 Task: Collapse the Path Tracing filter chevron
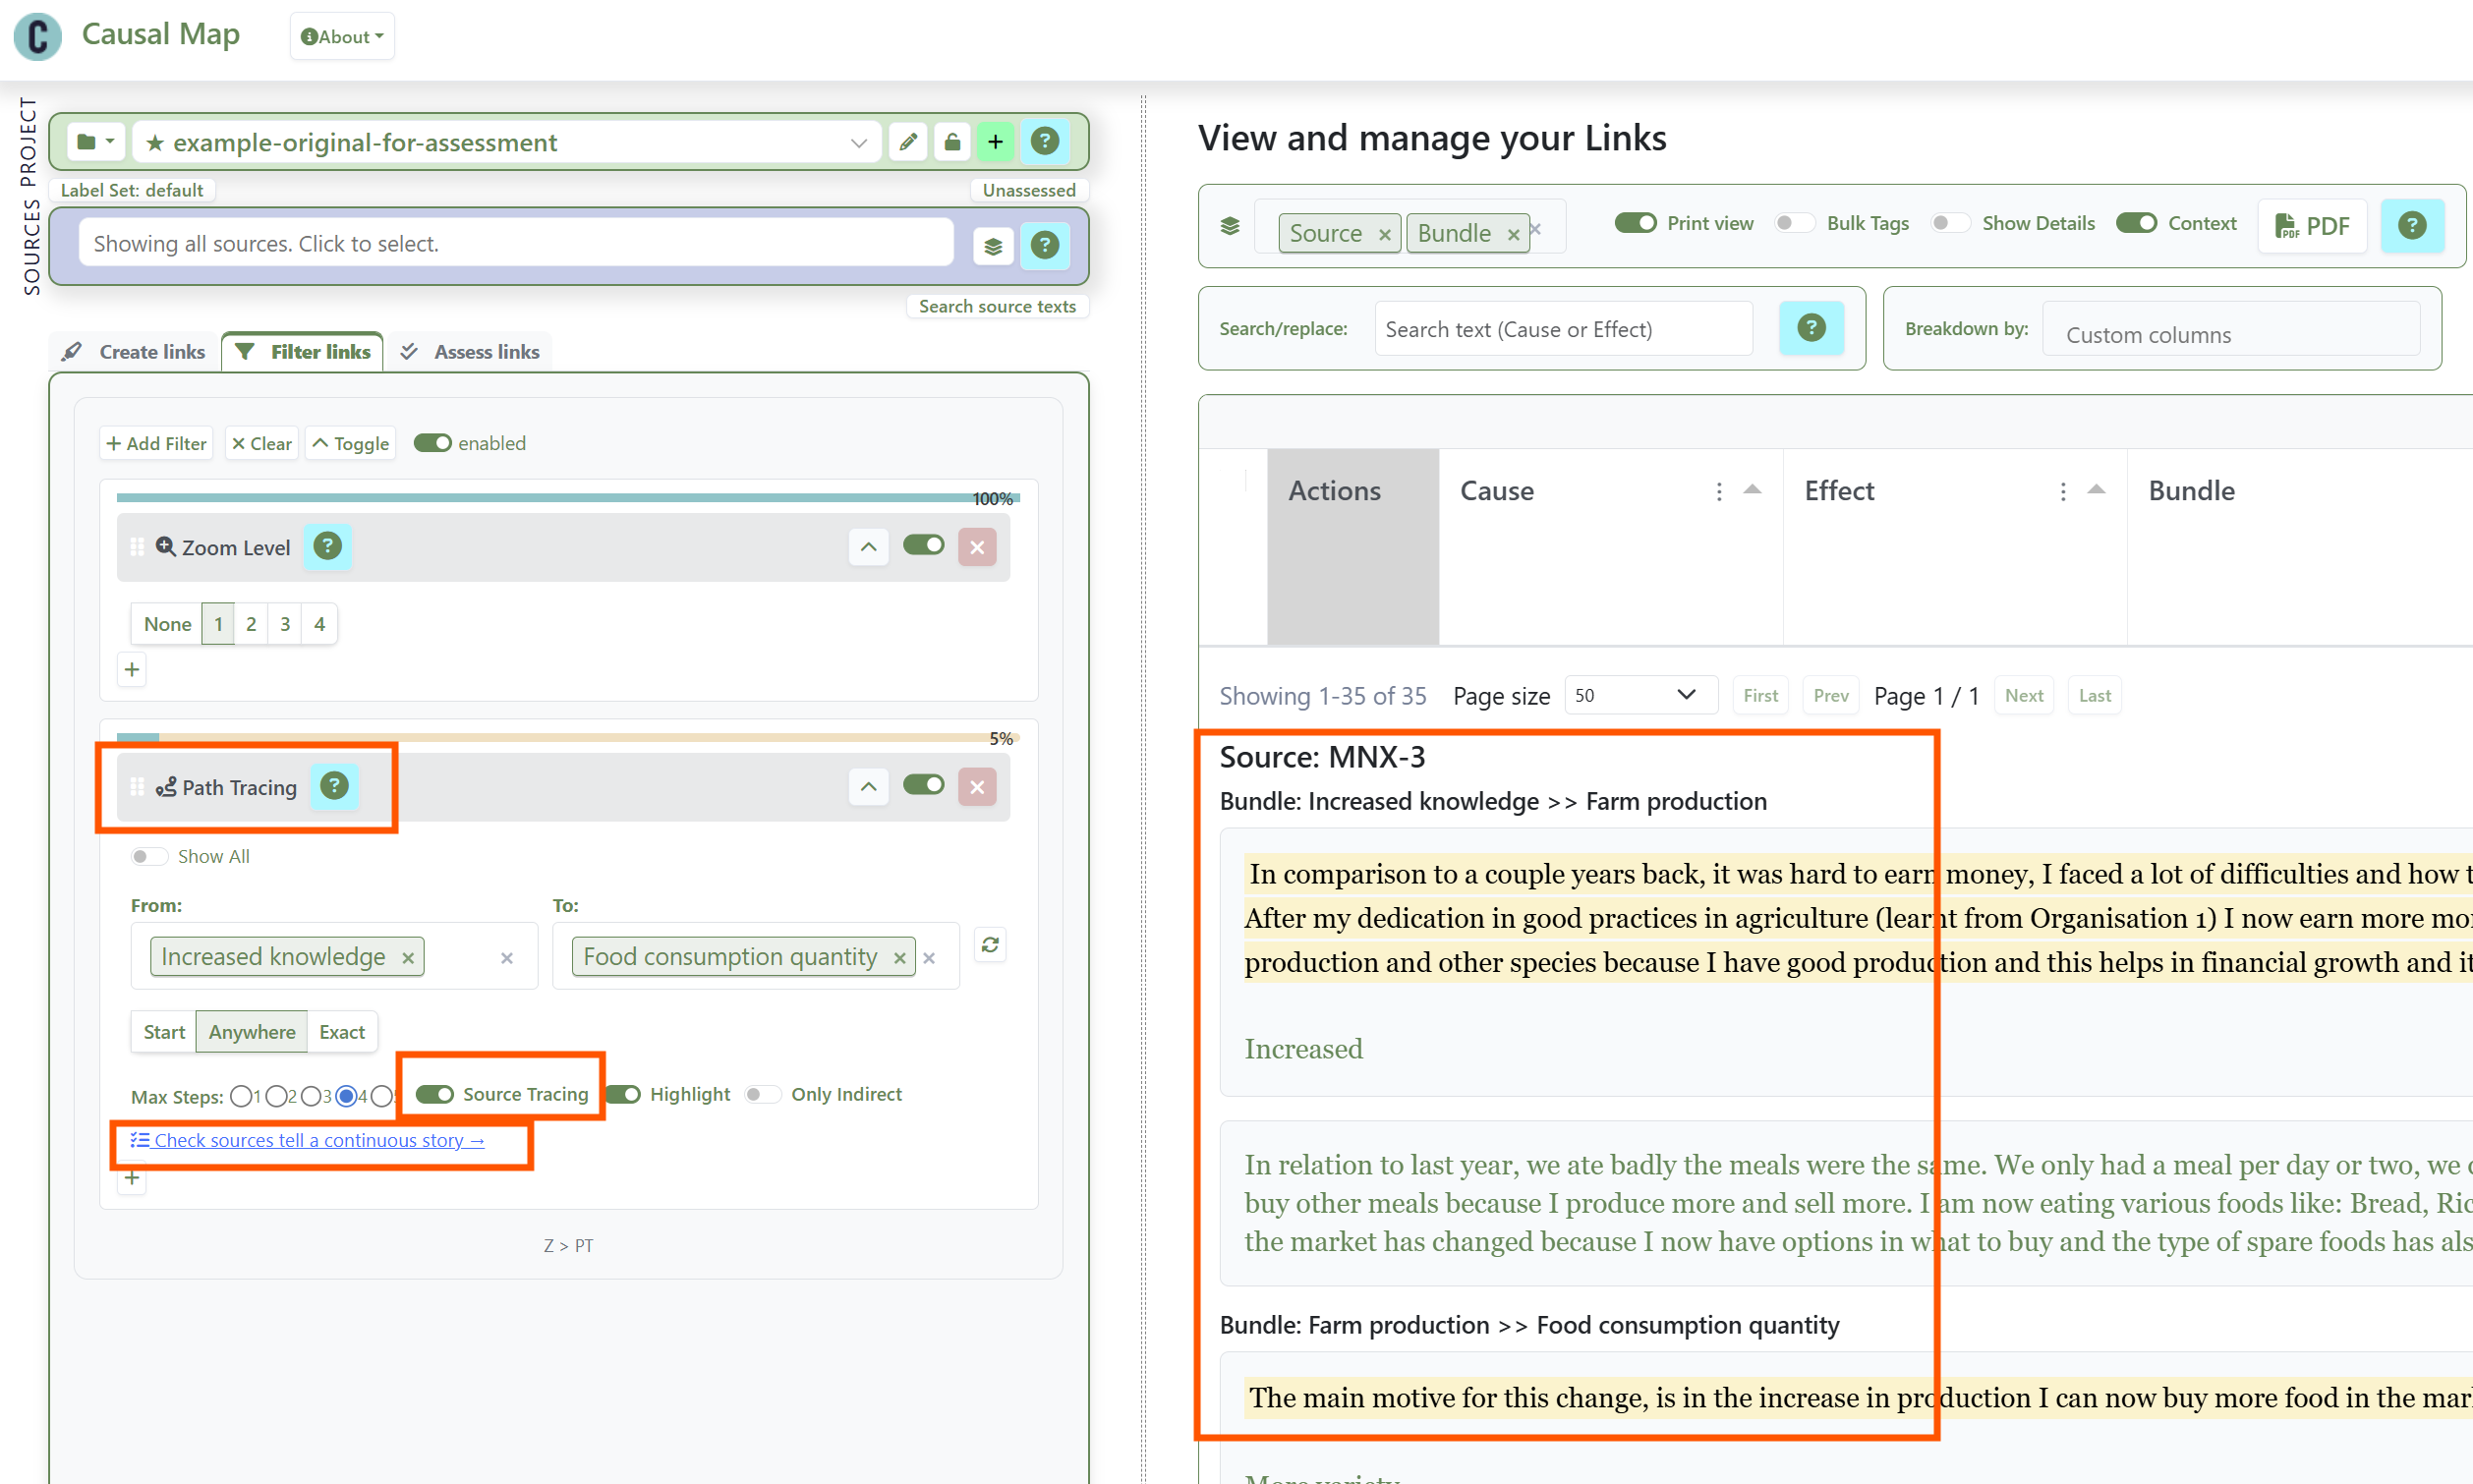click(x=868, y=787)
